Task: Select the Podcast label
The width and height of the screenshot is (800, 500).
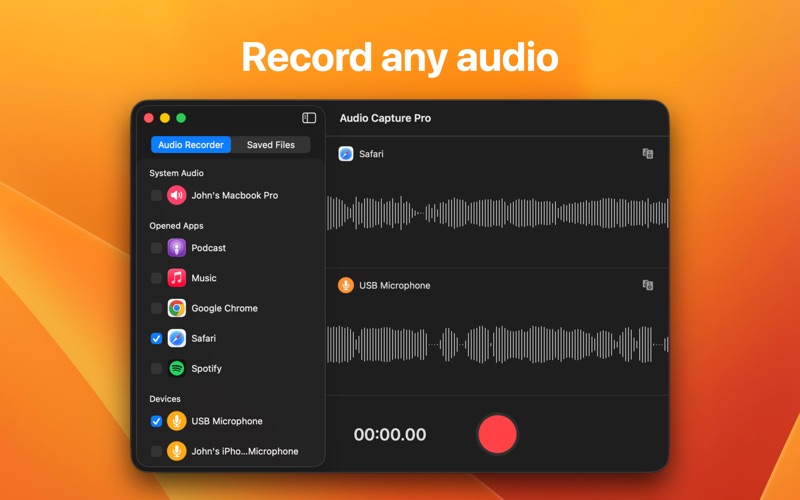Action: click(209, 248)
